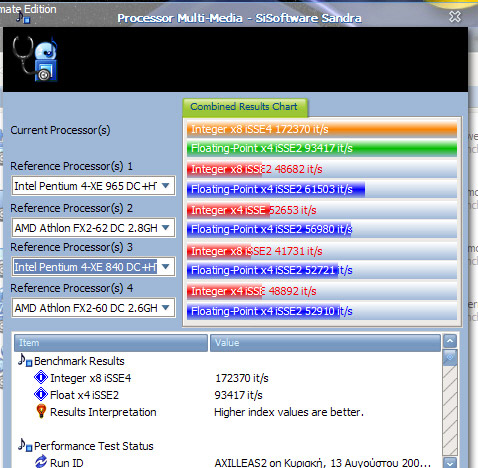This screenshot has height=468, width=478.
Task: Click the Reference Processor(s) 3 label
Action: pyautogui.click(x=71, y=247)
